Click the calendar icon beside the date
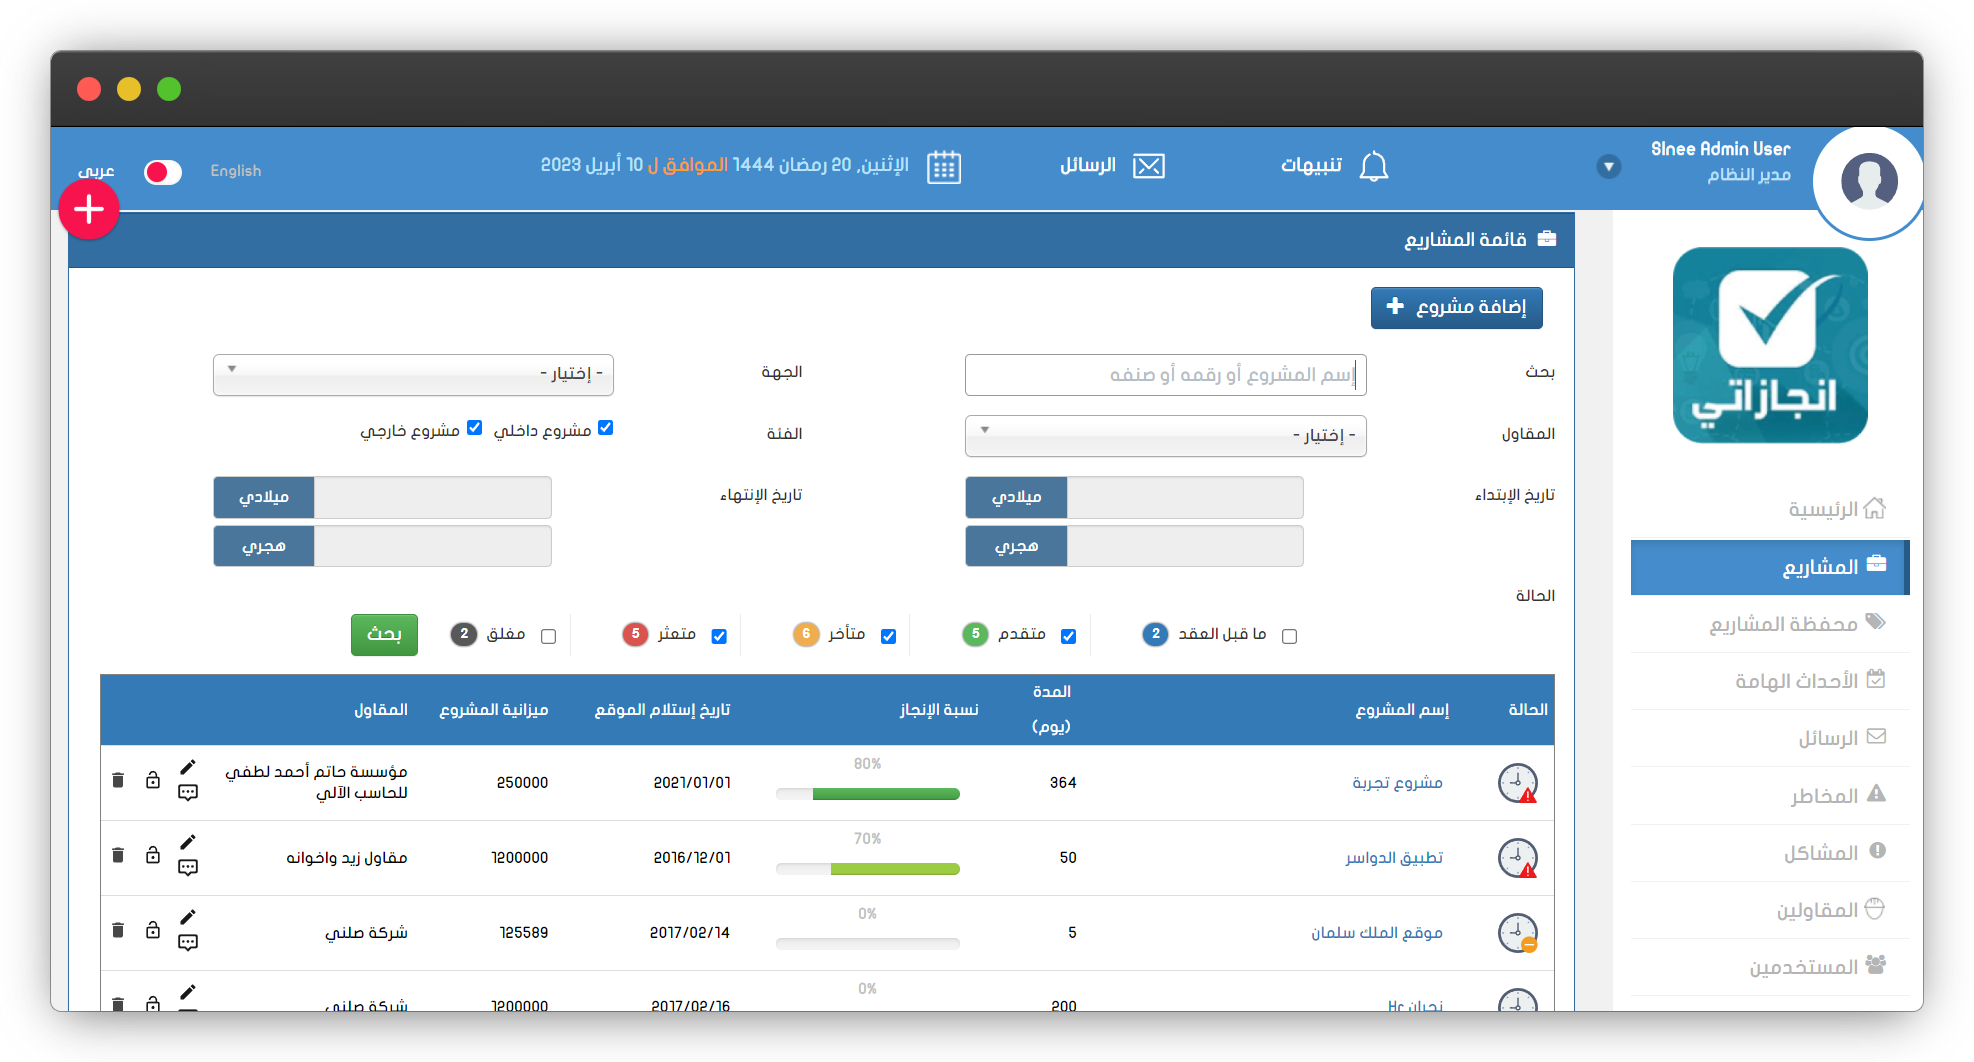The width and height of the screenshot is (1974, 1062). (943, 167)
